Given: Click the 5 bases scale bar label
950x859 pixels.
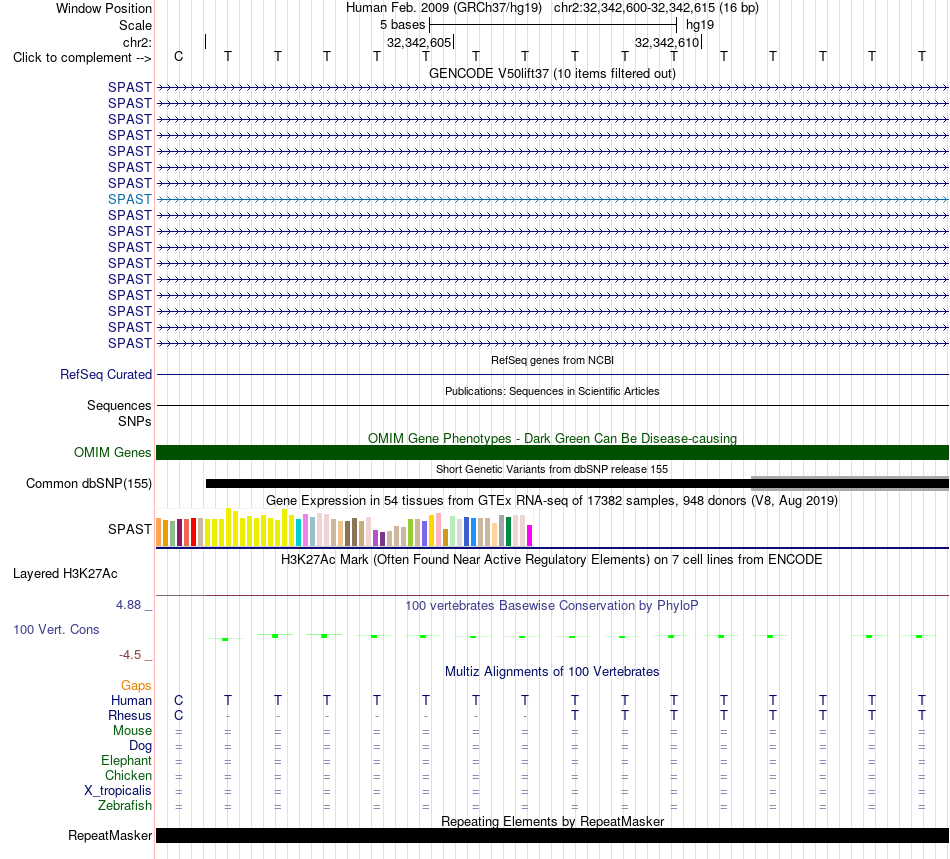Looking at the screenshot, I should pos(402,25).
